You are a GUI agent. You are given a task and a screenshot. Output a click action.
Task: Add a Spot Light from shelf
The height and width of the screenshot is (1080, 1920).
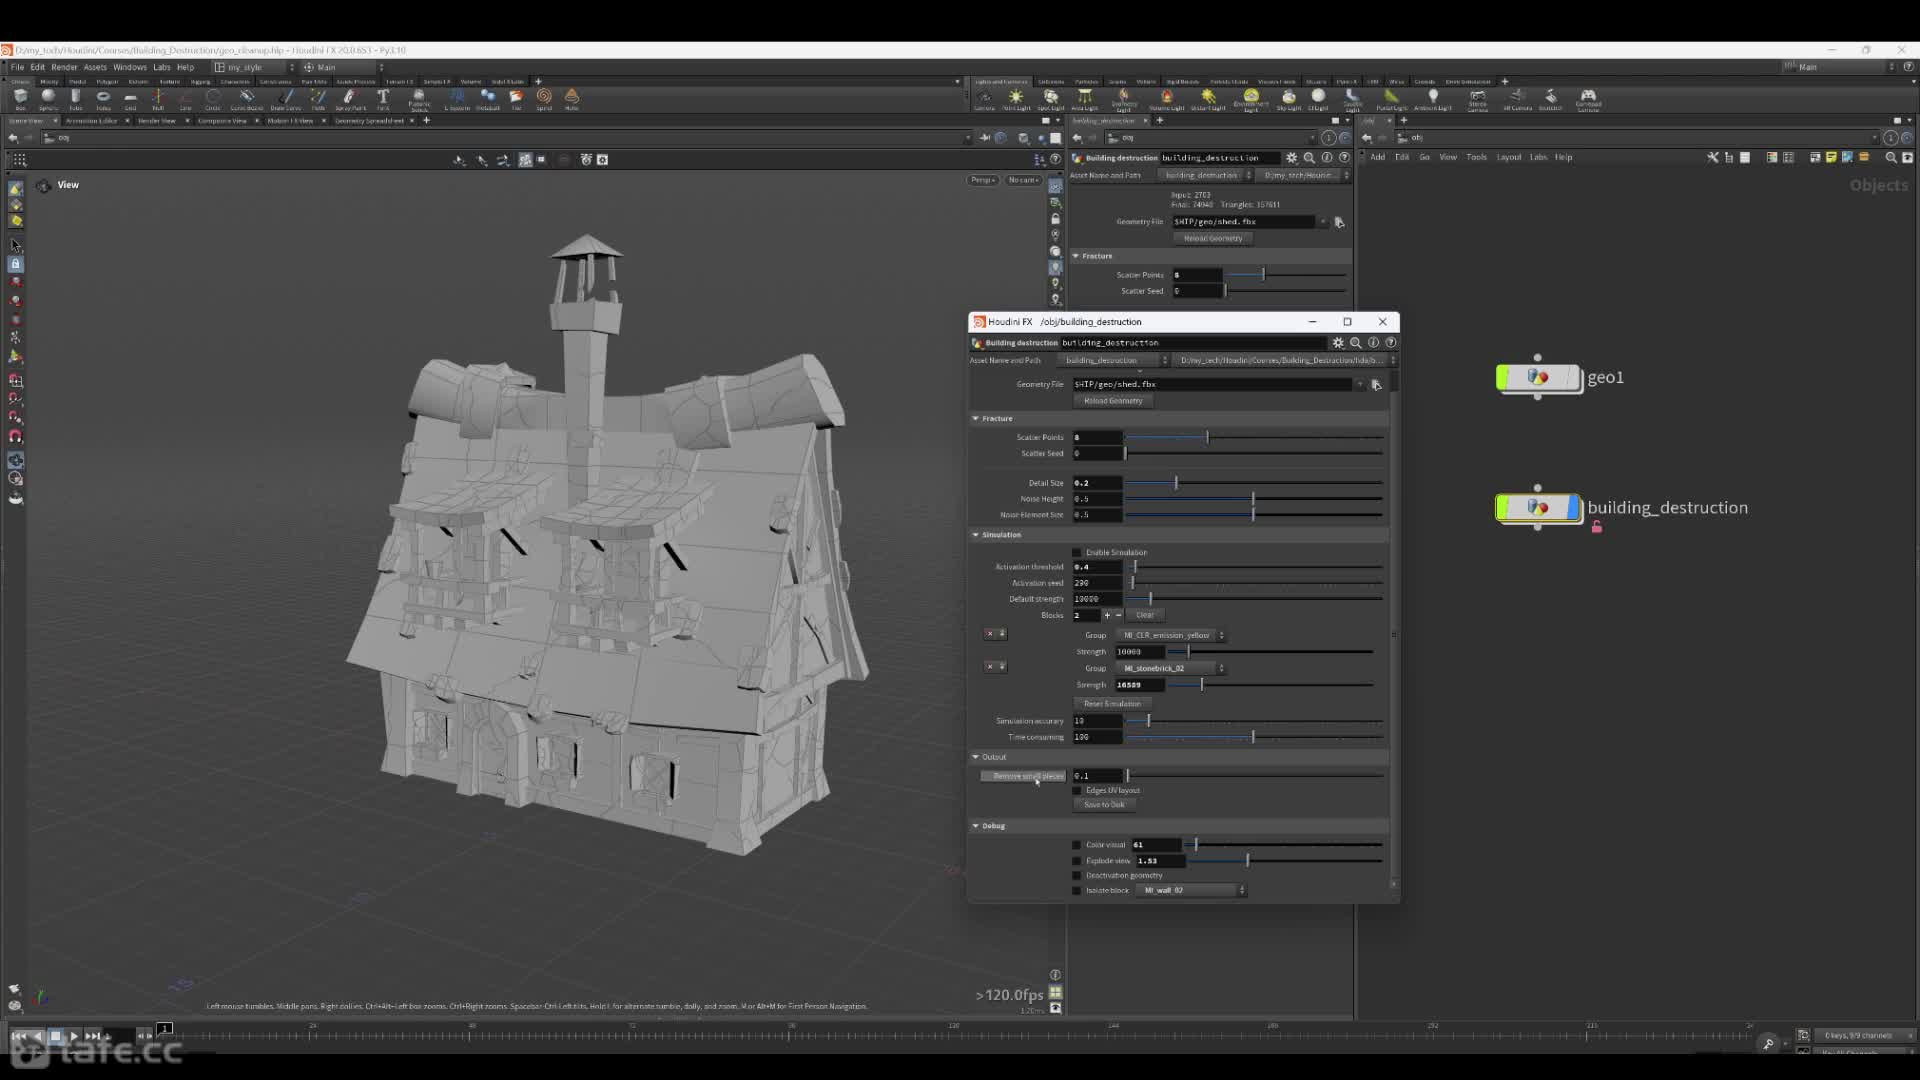[x=1051, y=99]
